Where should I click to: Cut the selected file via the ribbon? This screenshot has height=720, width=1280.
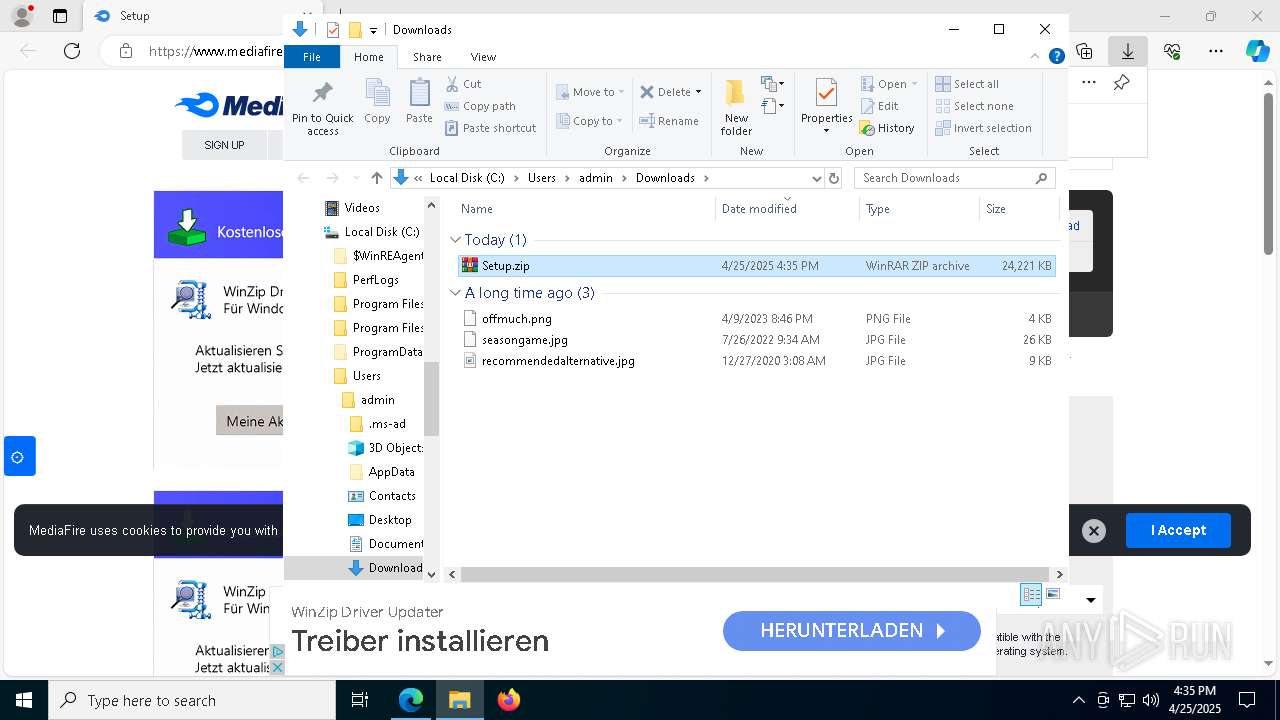pos(463,84)
